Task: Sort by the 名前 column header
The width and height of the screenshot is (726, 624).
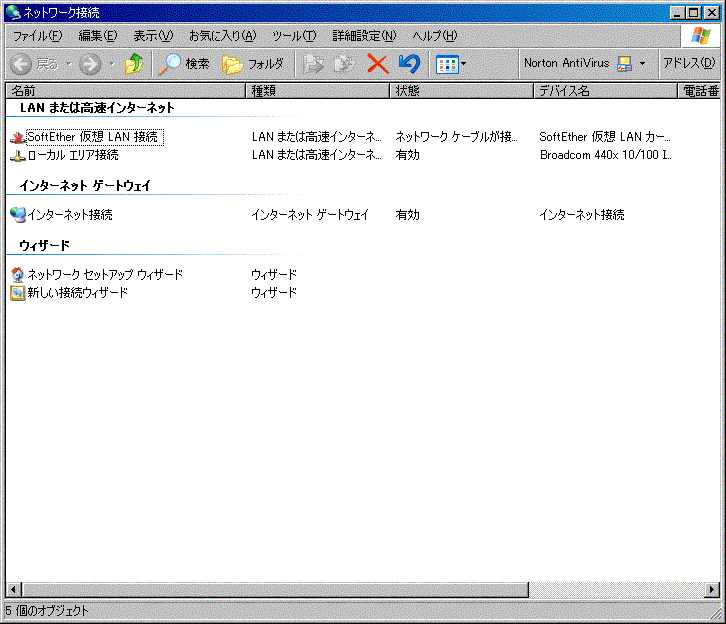Action: click(x=125, y=91)
